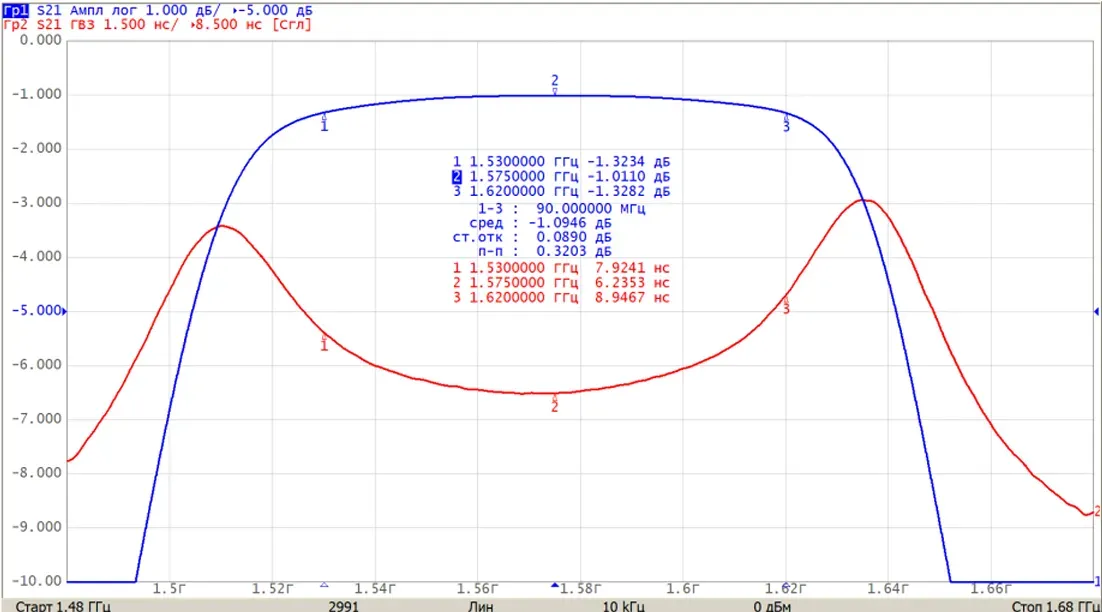Click the ст.отк : 0.0890 дБ statistic

tap(532, 237)
